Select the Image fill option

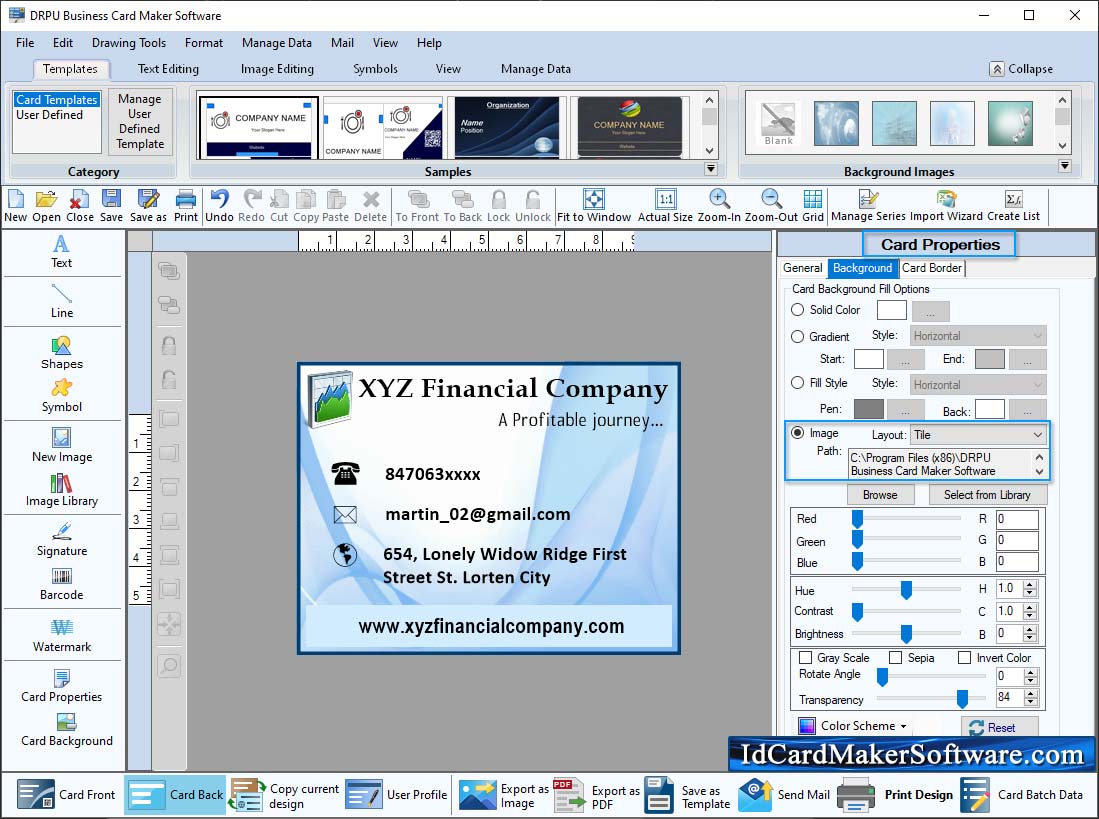click(x=798, y=432)
